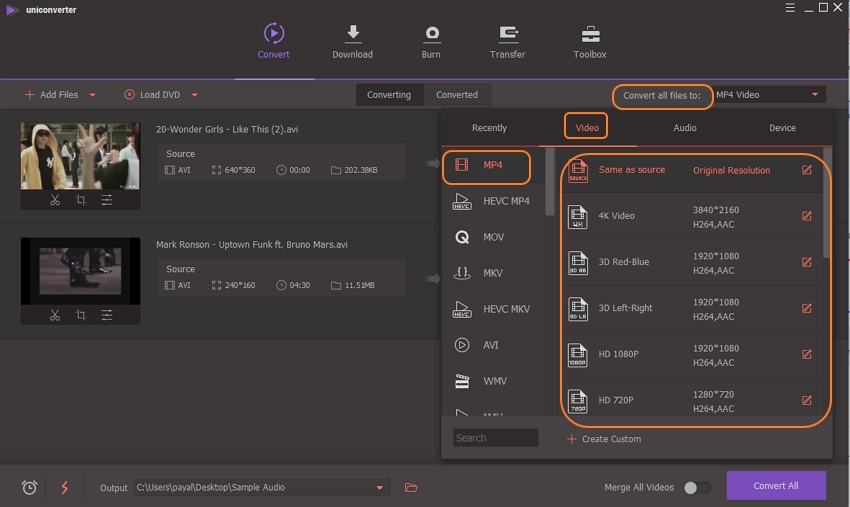Edit the Same as source preset

pos(807,170)
